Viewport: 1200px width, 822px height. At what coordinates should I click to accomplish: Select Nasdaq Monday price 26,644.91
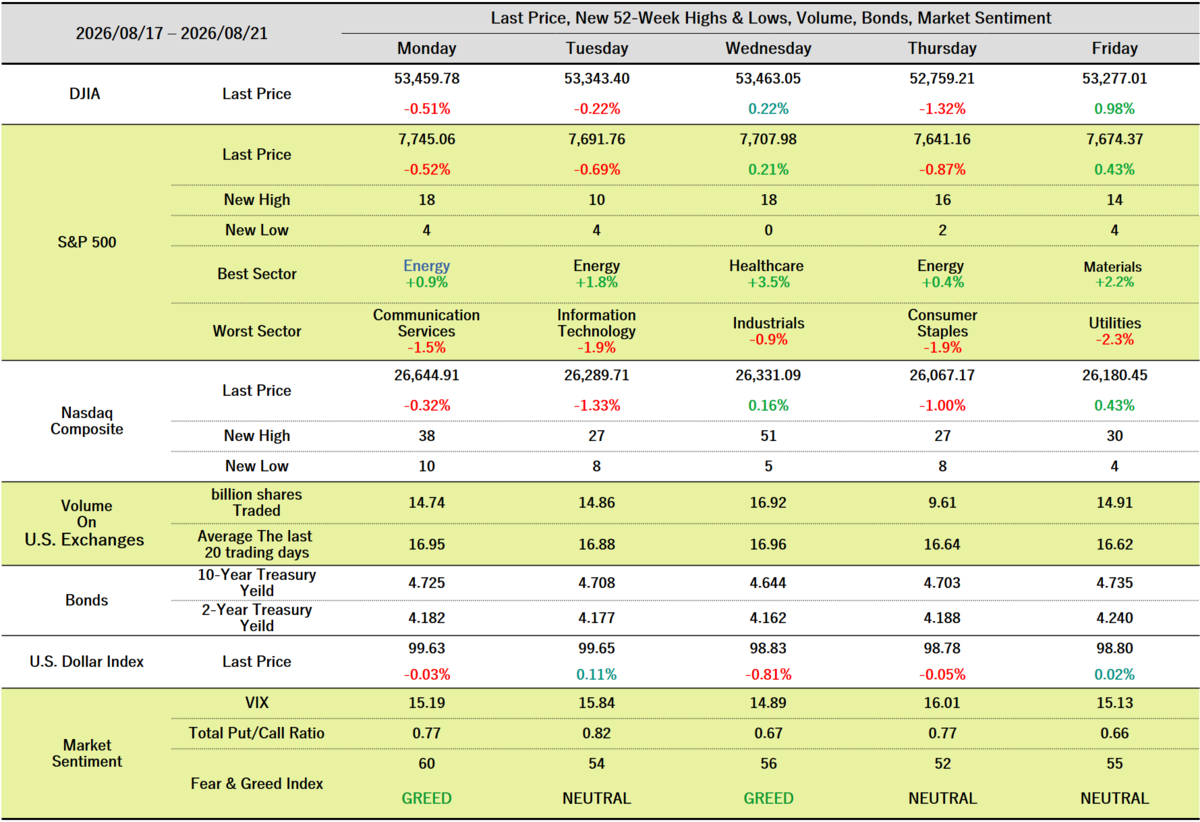[427, 375]
